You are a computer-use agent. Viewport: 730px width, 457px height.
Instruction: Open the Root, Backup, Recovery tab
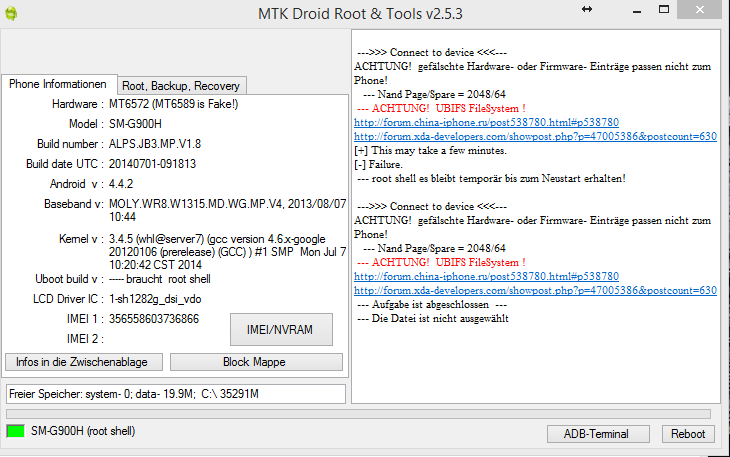(181, 86)
